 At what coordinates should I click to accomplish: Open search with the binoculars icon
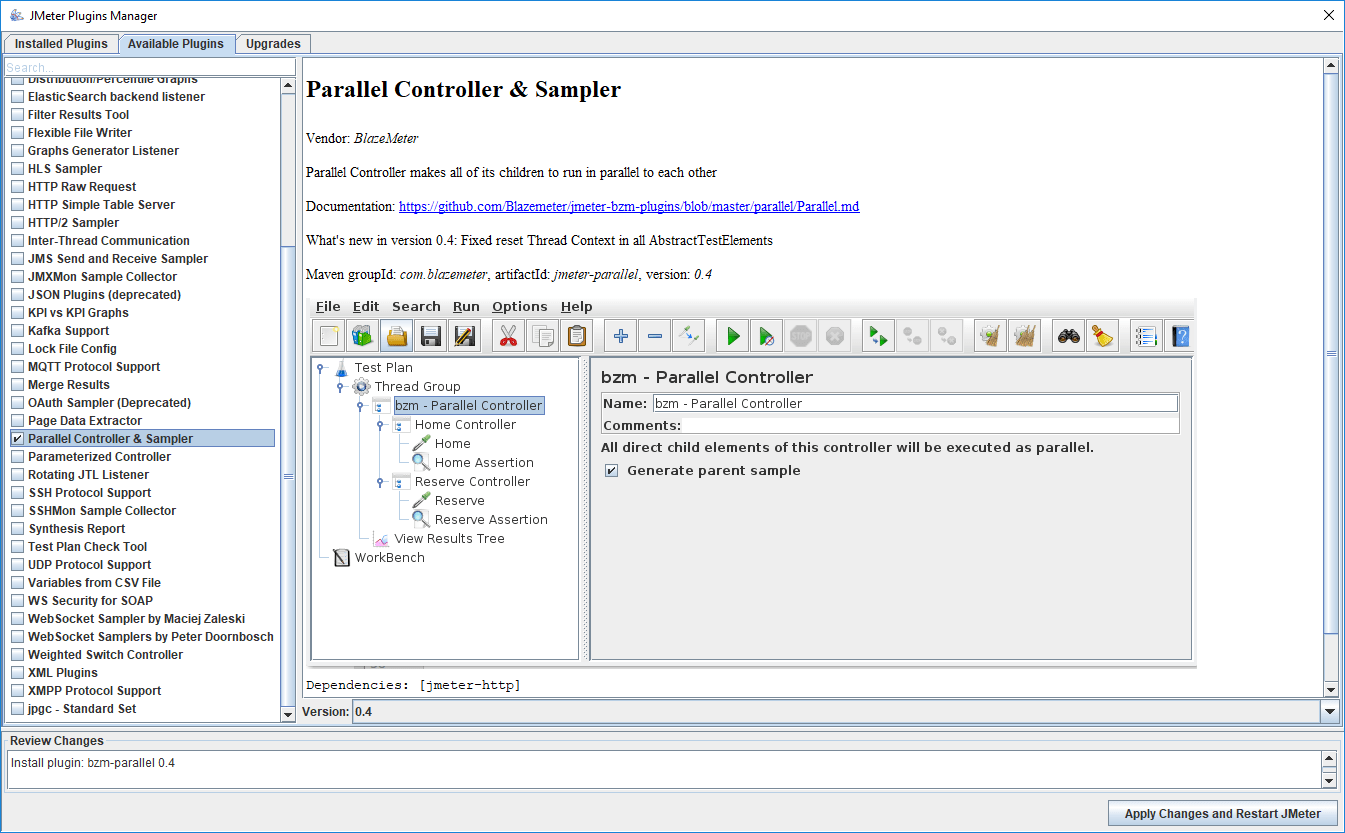(1067, 335)
